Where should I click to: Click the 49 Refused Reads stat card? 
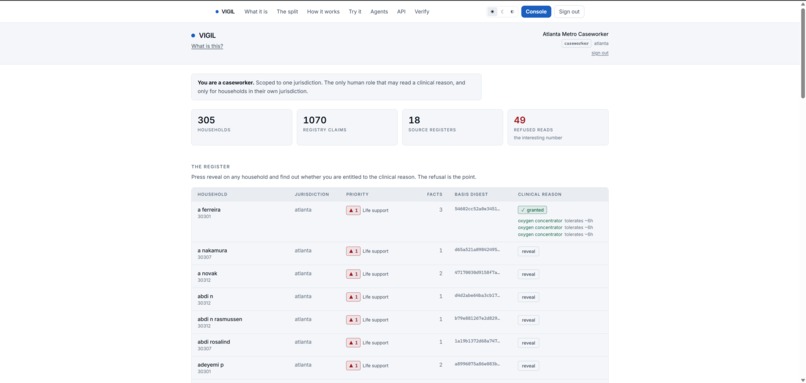point(558,127)
